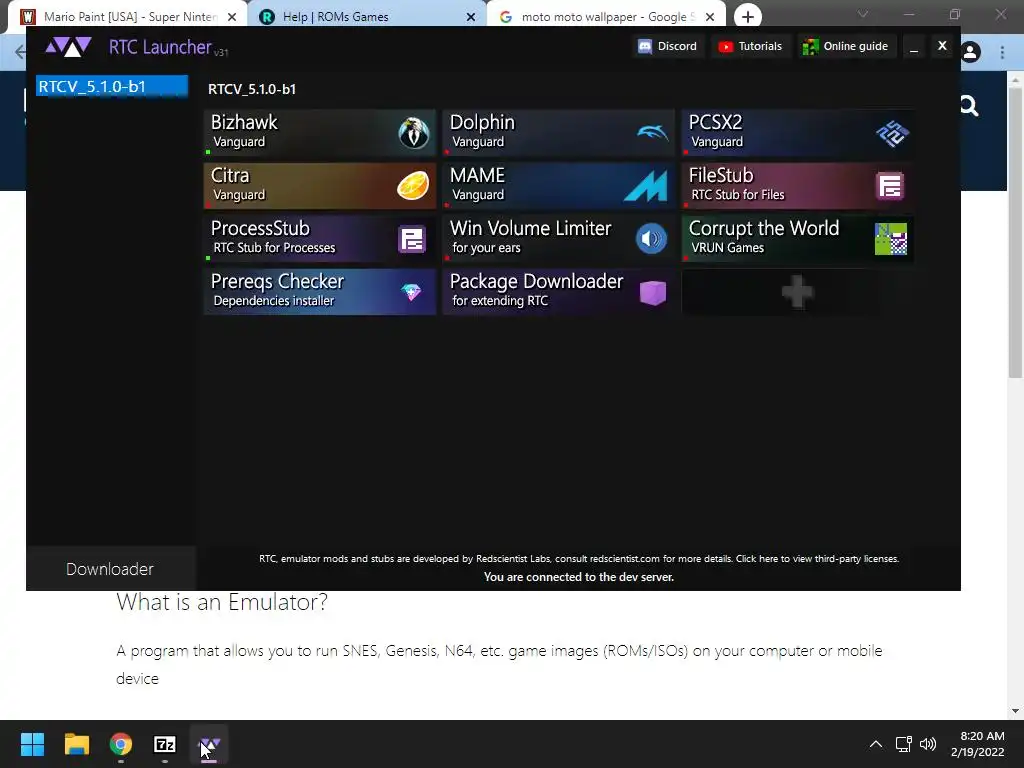Screen dimensions: 1024x768
Task: Open Citra Vanguard via the orange icon
Action: (413, 186)
